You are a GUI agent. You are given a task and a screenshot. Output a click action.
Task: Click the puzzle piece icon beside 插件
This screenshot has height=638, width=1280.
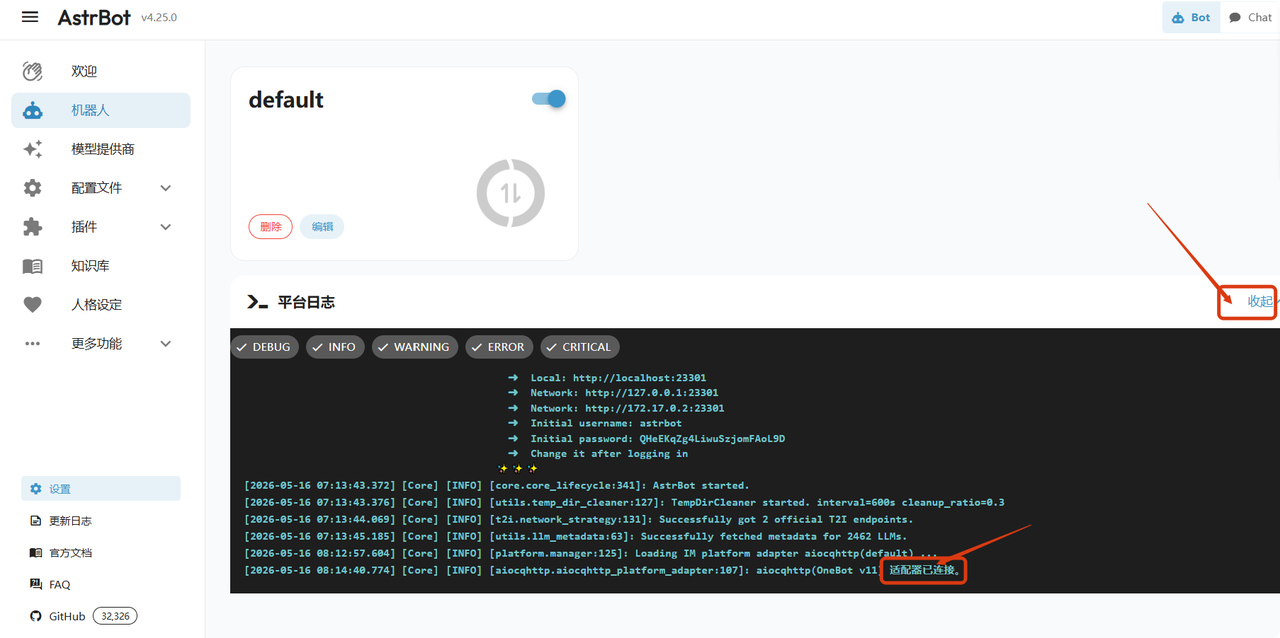pyautogui.click(x=33, y=227)
